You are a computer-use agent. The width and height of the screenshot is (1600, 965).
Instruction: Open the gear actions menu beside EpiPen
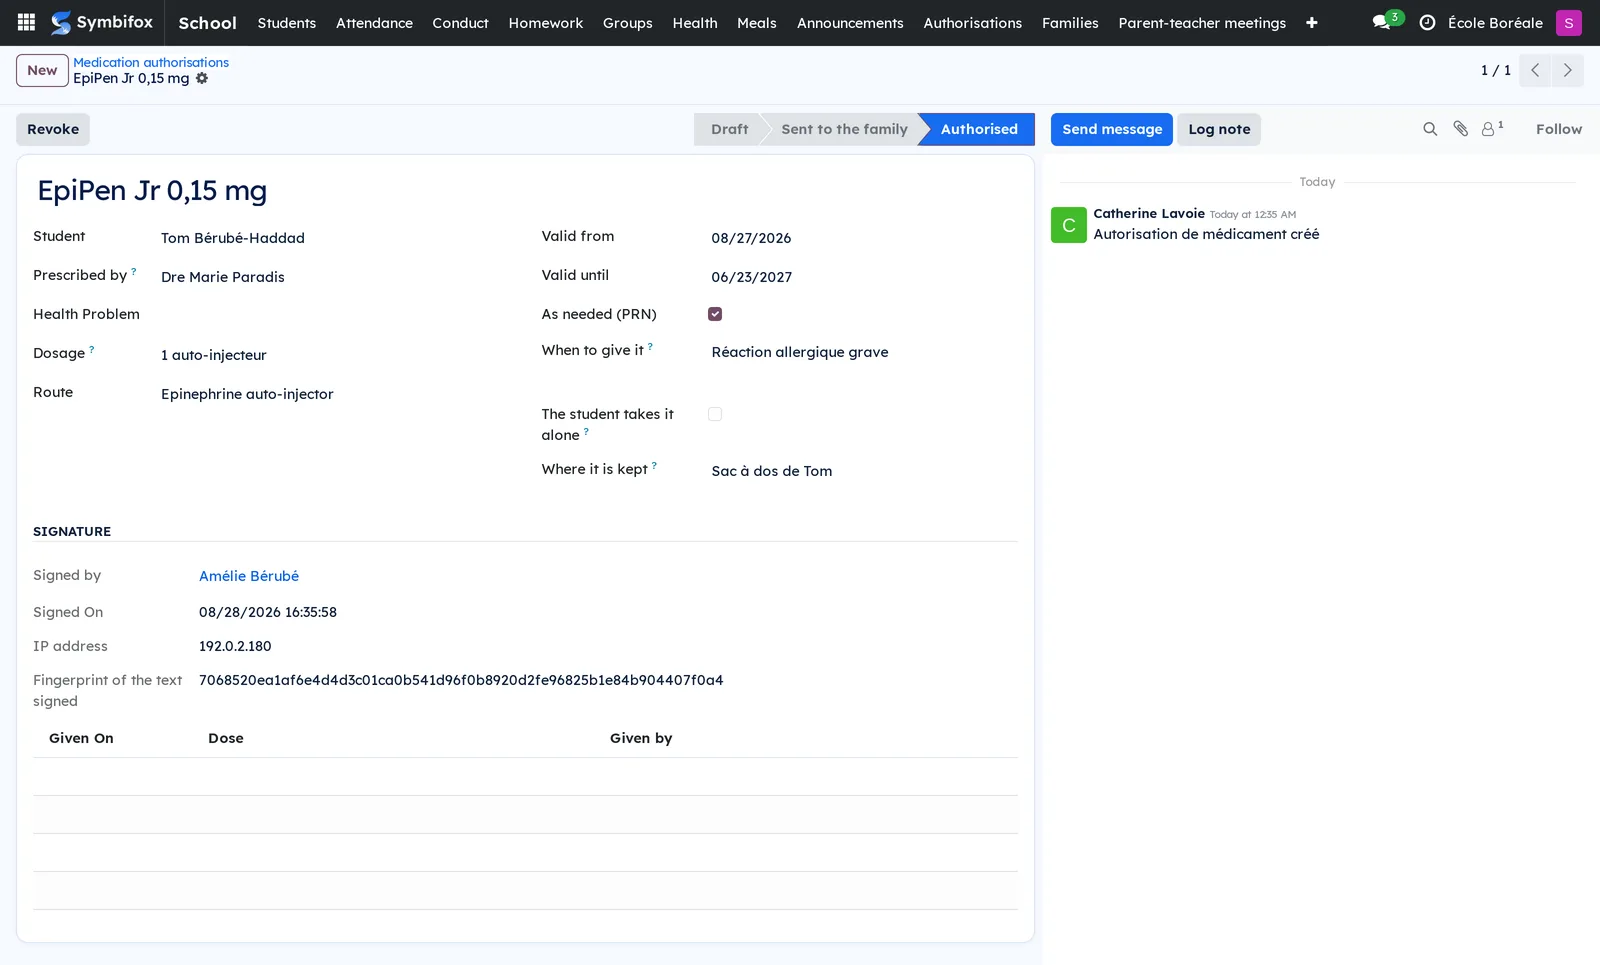[x=202, y=78]
